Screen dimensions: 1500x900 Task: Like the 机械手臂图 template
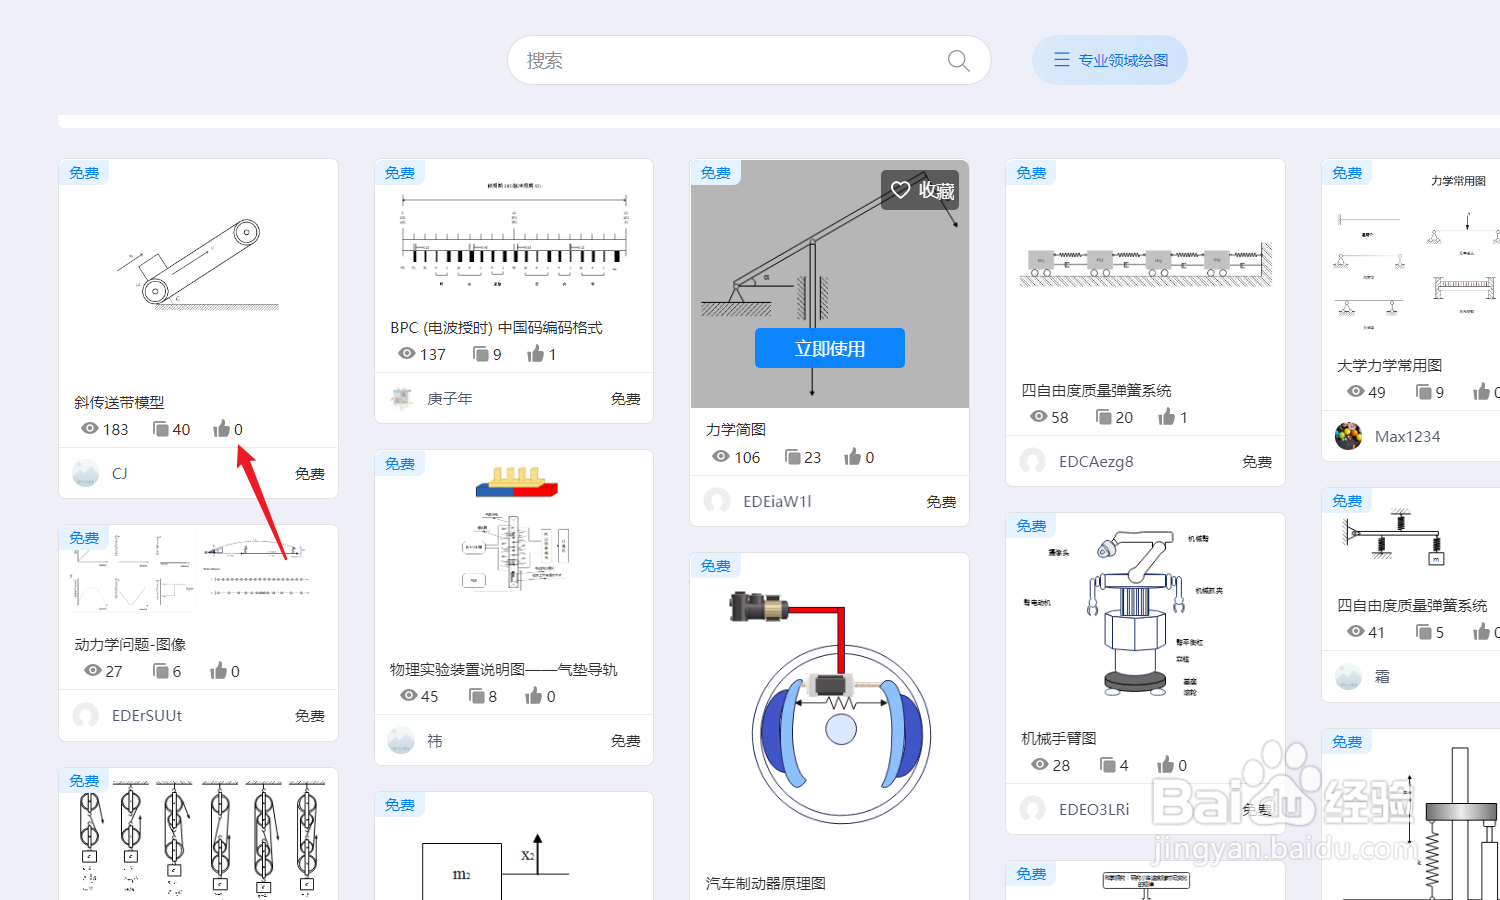pyautogui.click(x=1166, y=765)
